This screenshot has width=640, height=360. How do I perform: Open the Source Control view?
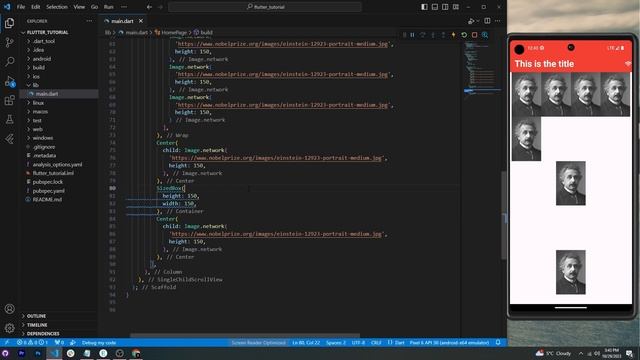point(9,42)
